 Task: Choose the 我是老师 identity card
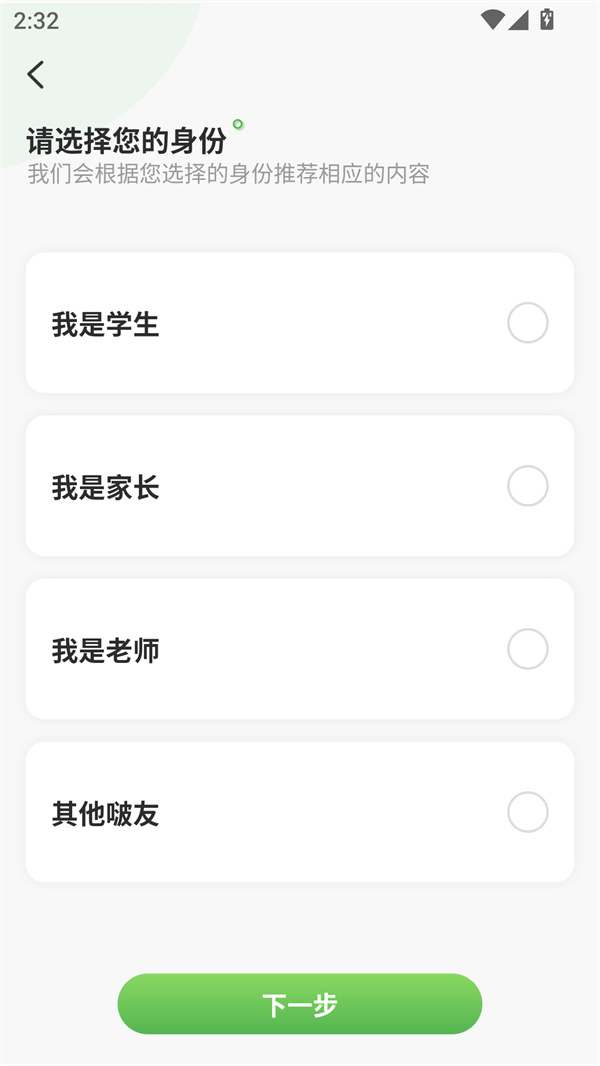(299, 649)
